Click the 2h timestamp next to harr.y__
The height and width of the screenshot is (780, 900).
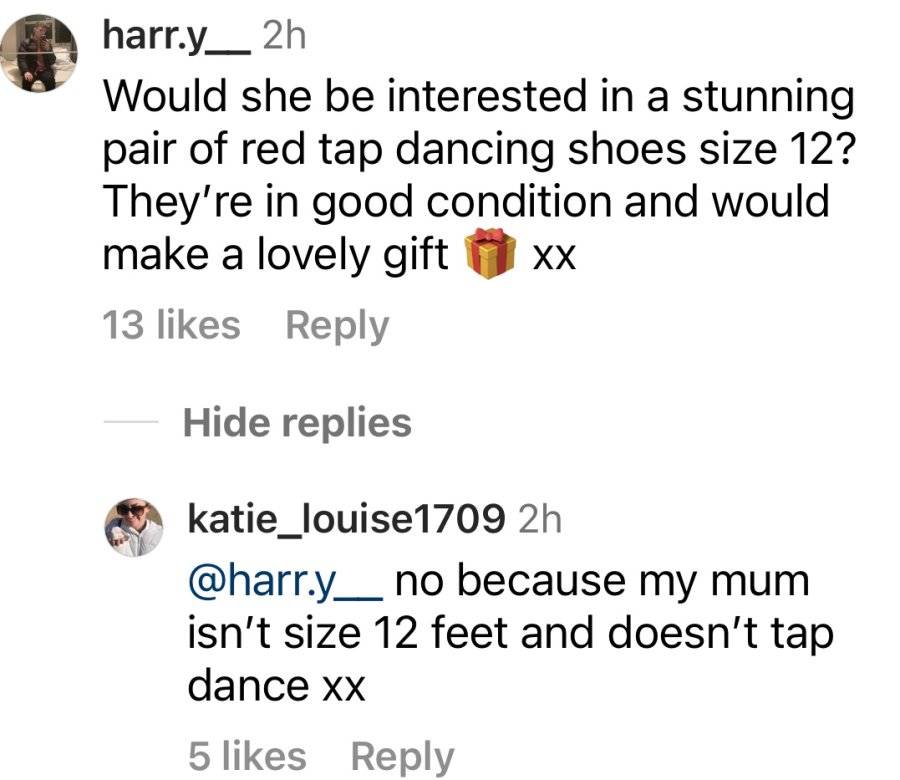[284, 37]
